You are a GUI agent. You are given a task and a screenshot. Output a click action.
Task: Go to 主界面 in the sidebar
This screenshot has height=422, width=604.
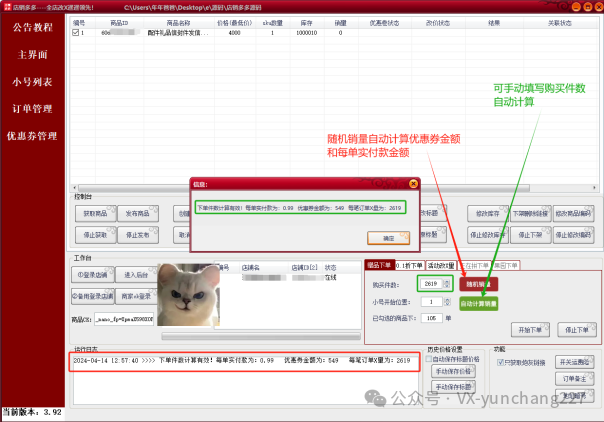pos(32,55)
